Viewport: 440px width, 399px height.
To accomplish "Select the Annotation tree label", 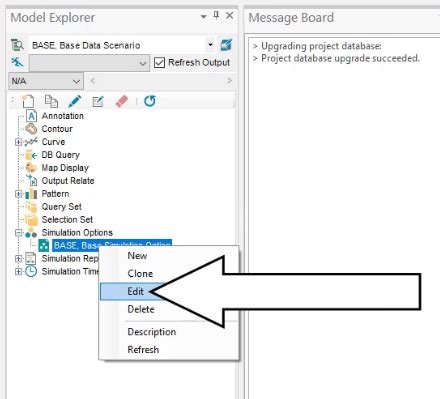I will pyautogui.click(x=63, y=116).
